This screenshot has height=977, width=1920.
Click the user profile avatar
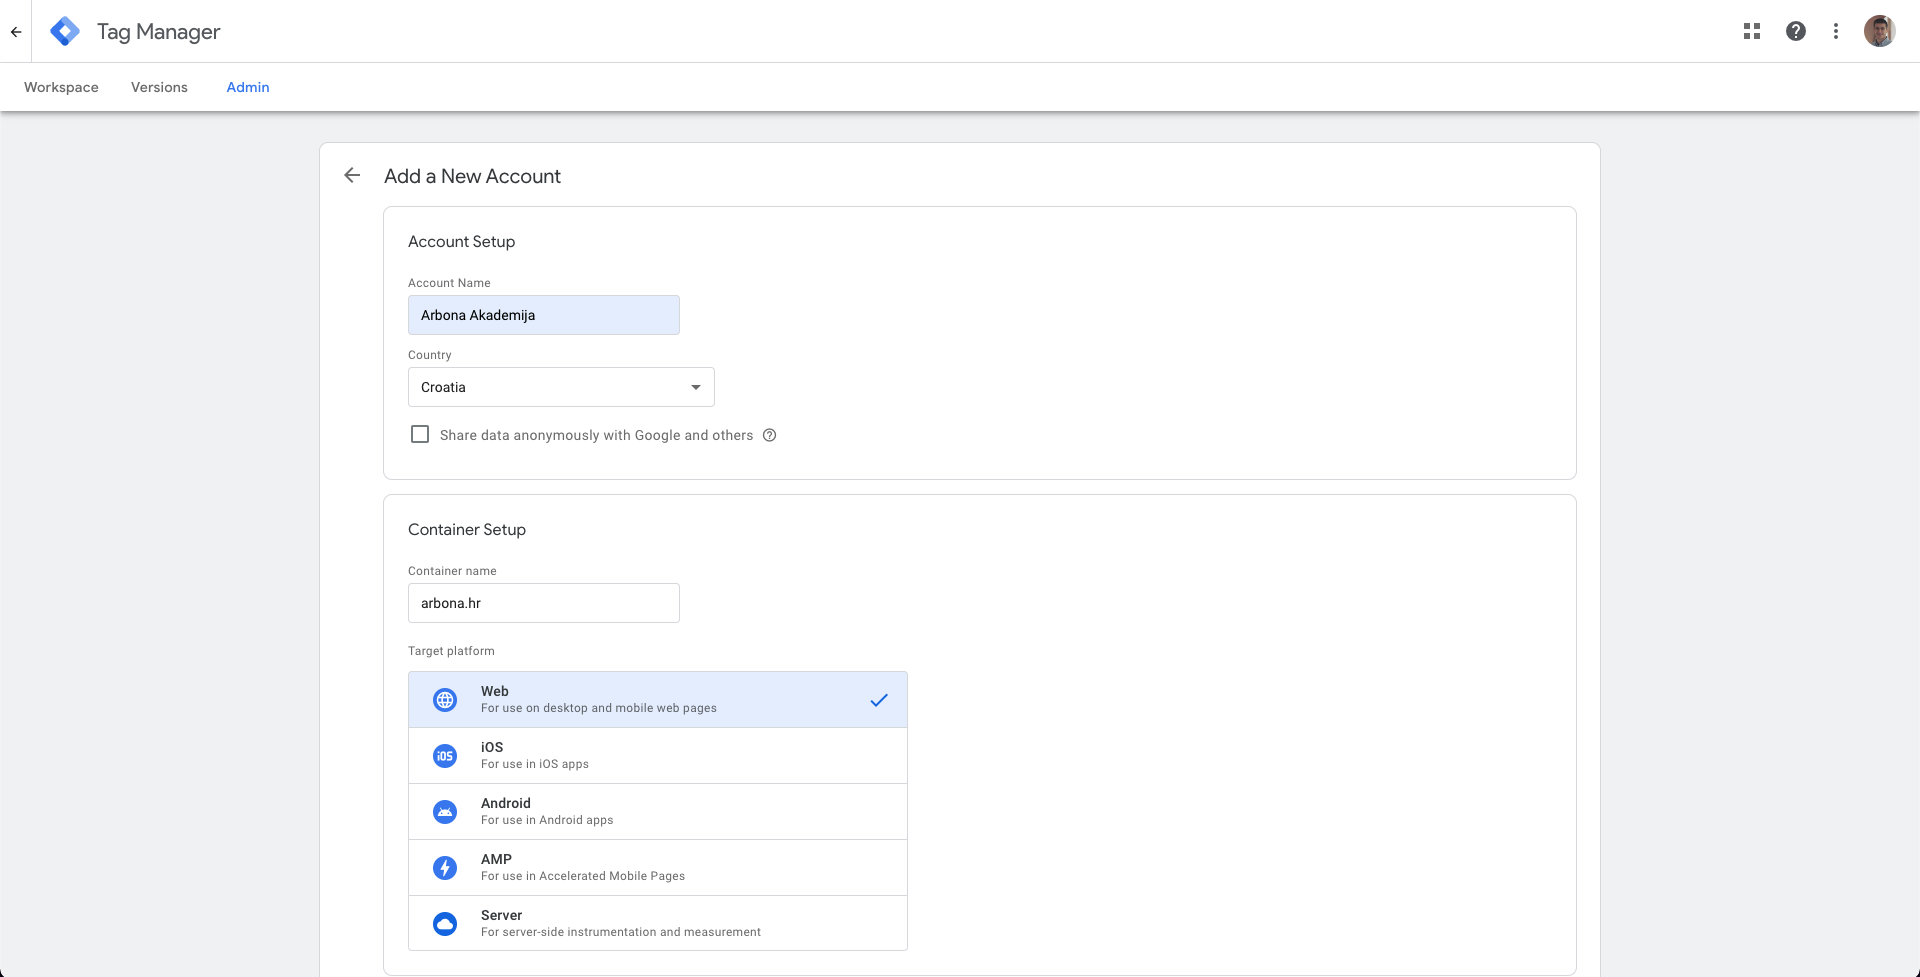coord(1879,32)
